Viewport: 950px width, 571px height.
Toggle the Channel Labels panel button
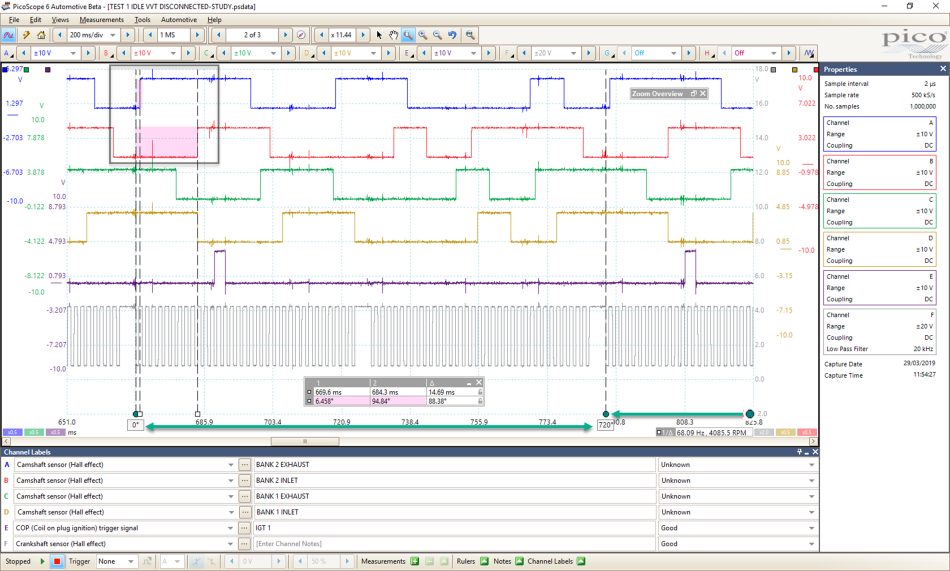(580, 561)
